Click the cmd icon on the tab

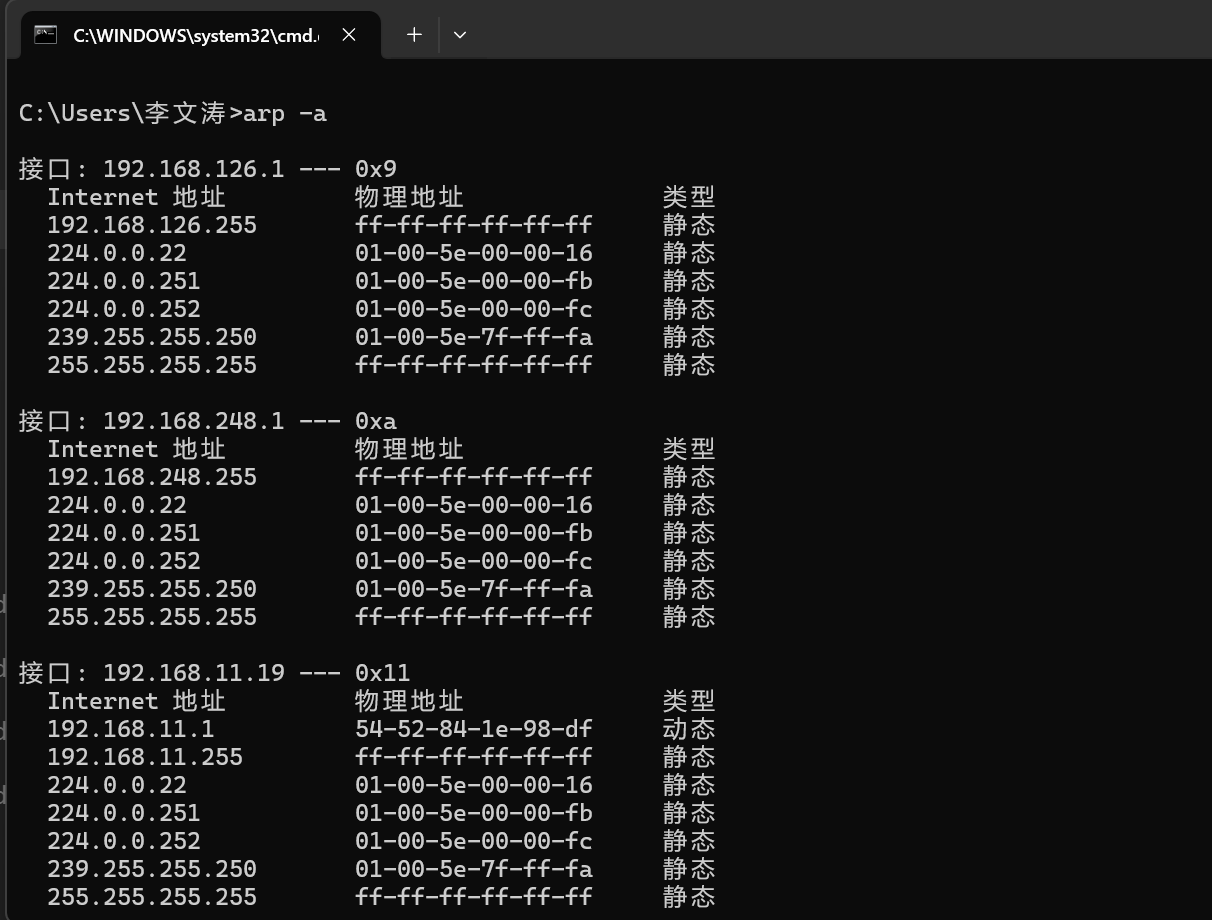[x=45, y=35]
